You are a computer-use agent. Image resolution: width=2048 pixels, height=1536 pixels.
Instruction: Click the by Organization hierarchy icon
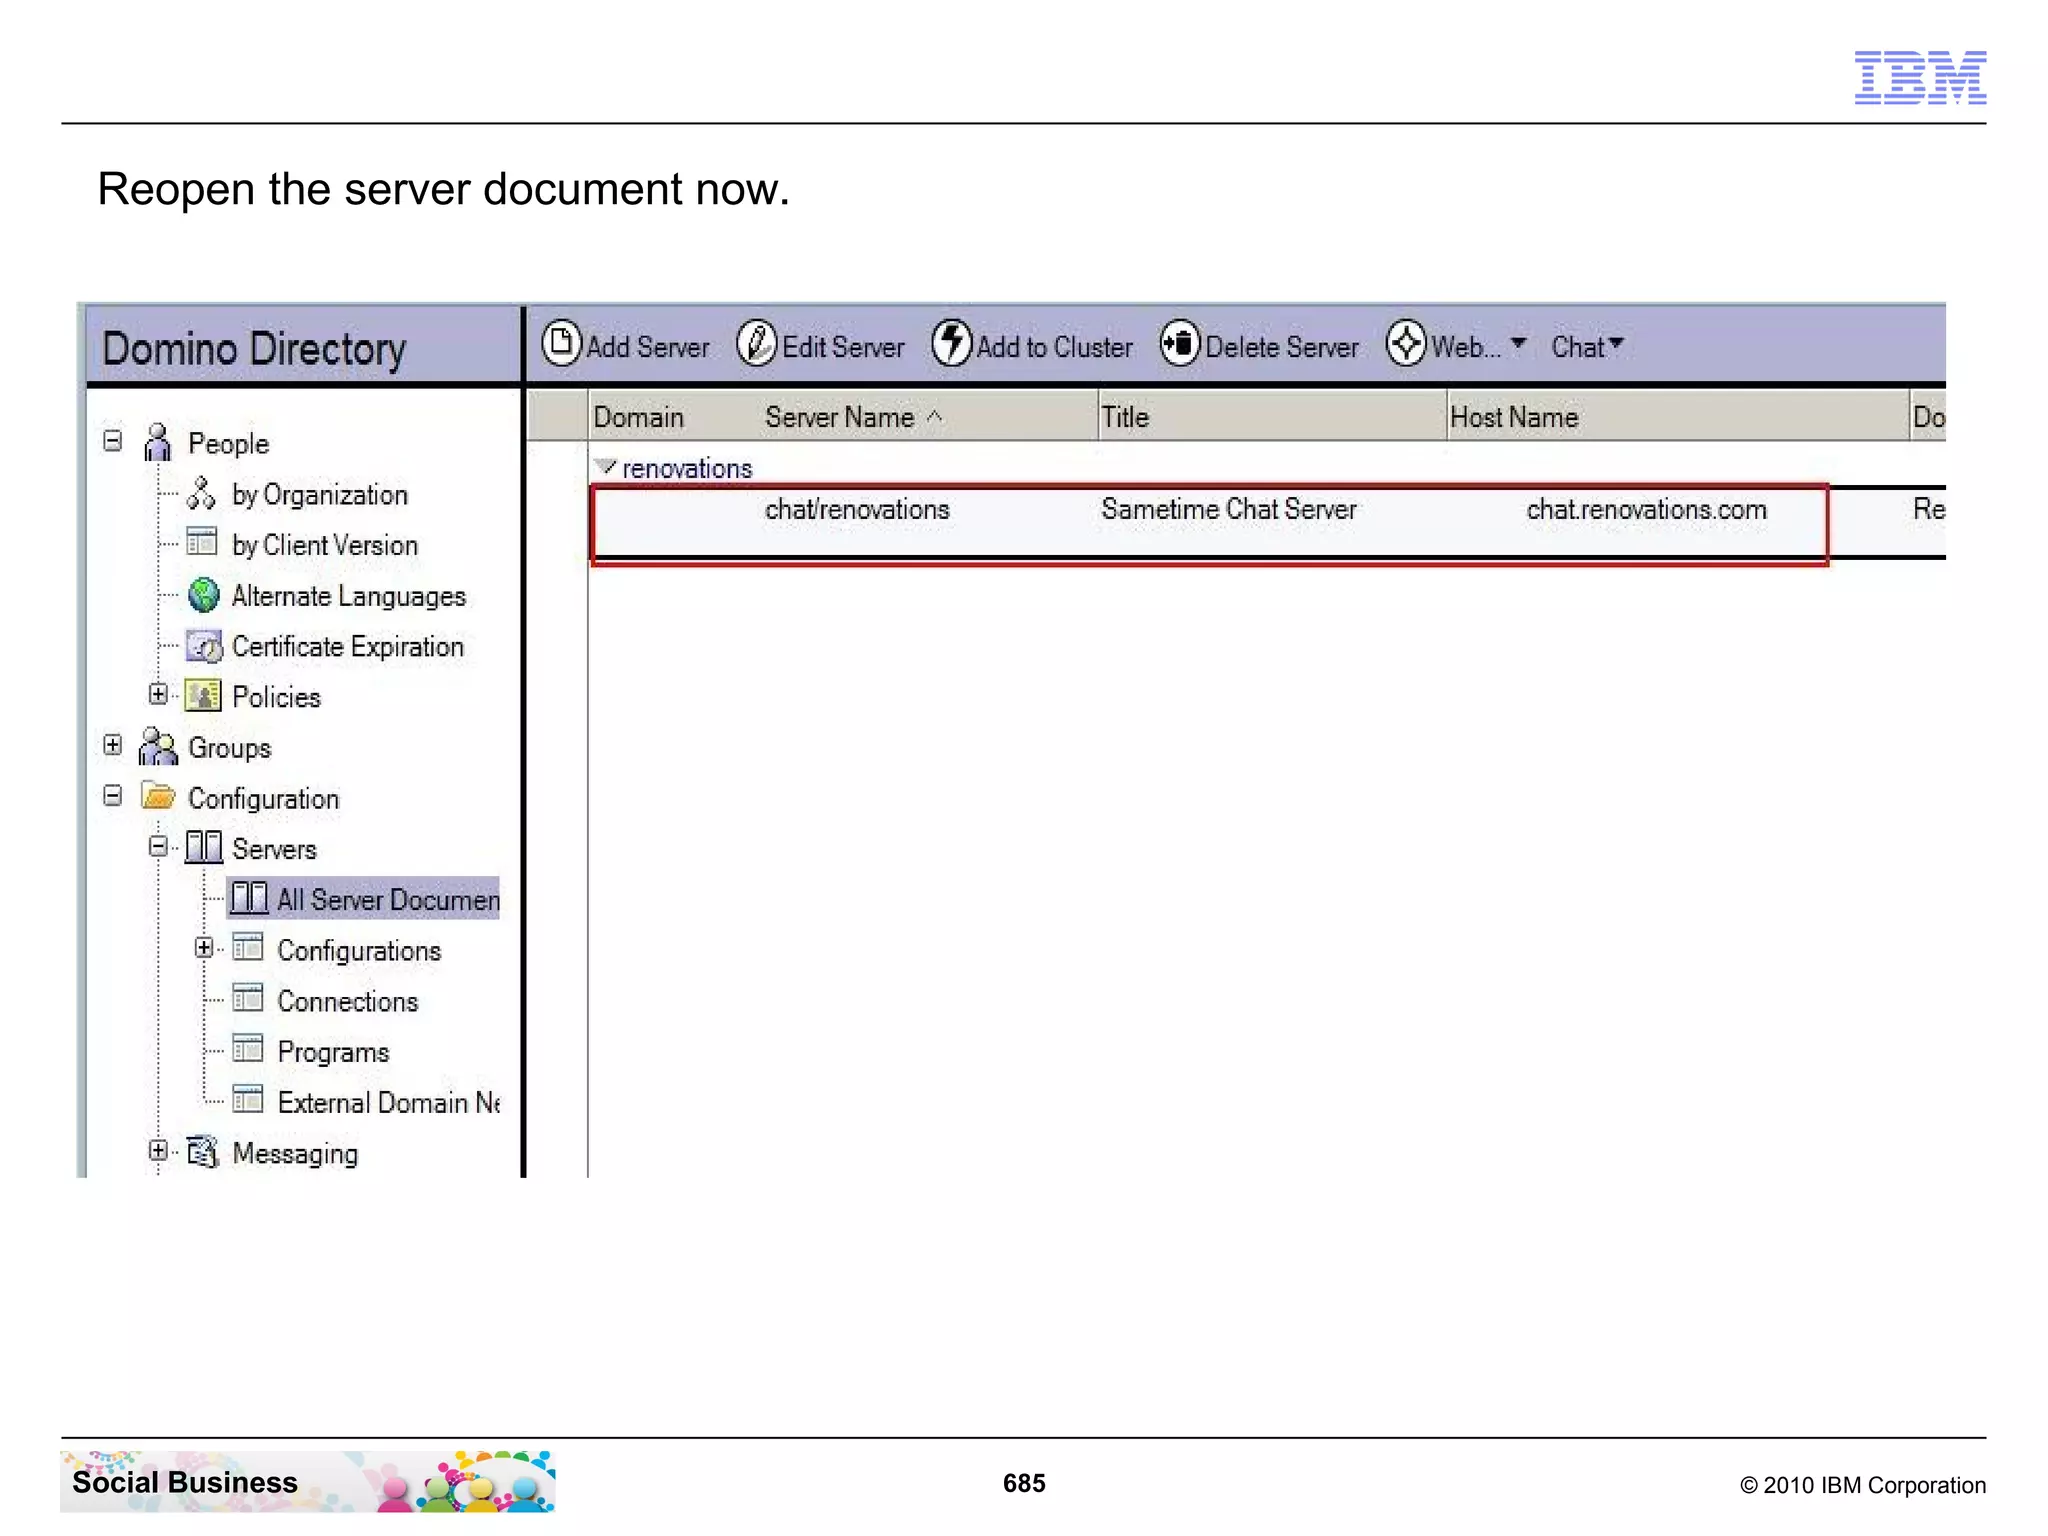[201, 493]
